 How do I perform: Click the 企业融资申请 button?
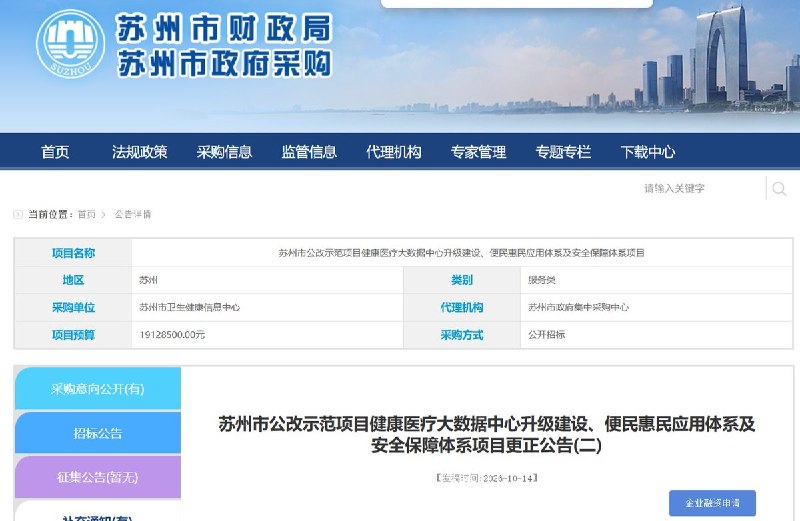click(x=712, y=503)
